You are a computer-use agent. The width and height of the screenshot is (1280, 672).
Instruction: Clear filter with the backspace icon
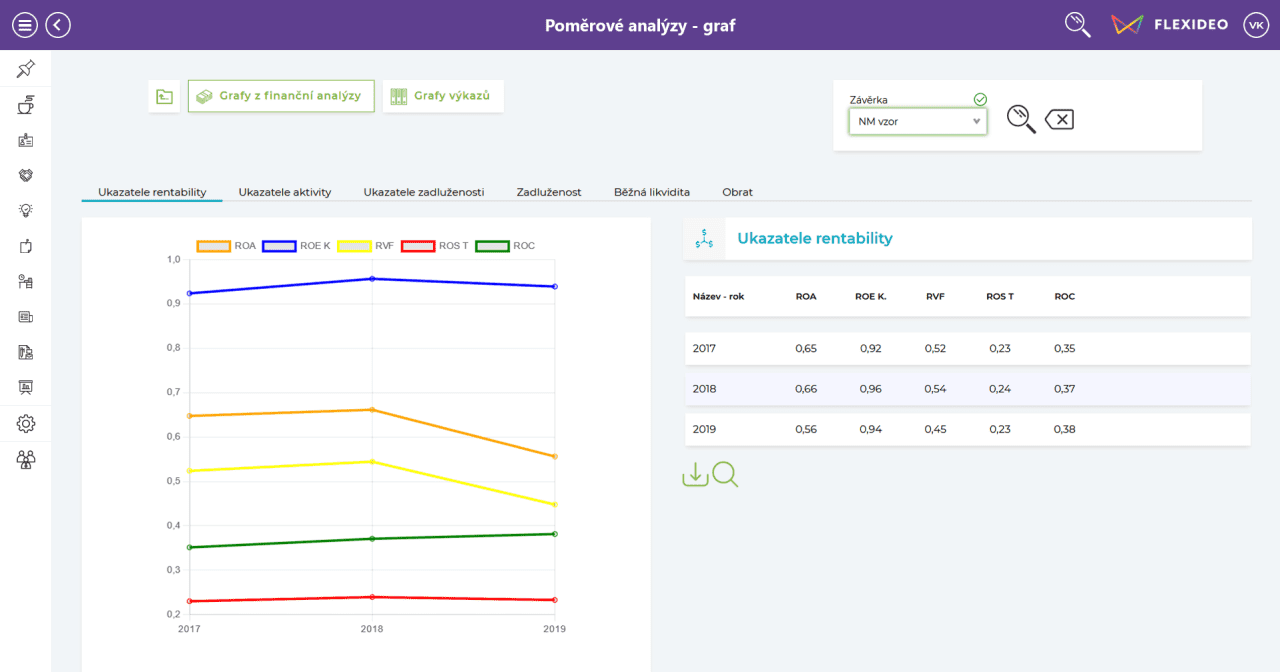click(1059, 120)
